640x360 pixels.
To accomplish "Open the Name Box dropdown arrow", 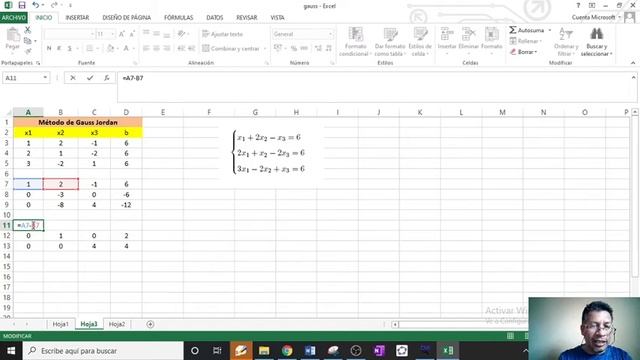I will (x=45, y=78).
